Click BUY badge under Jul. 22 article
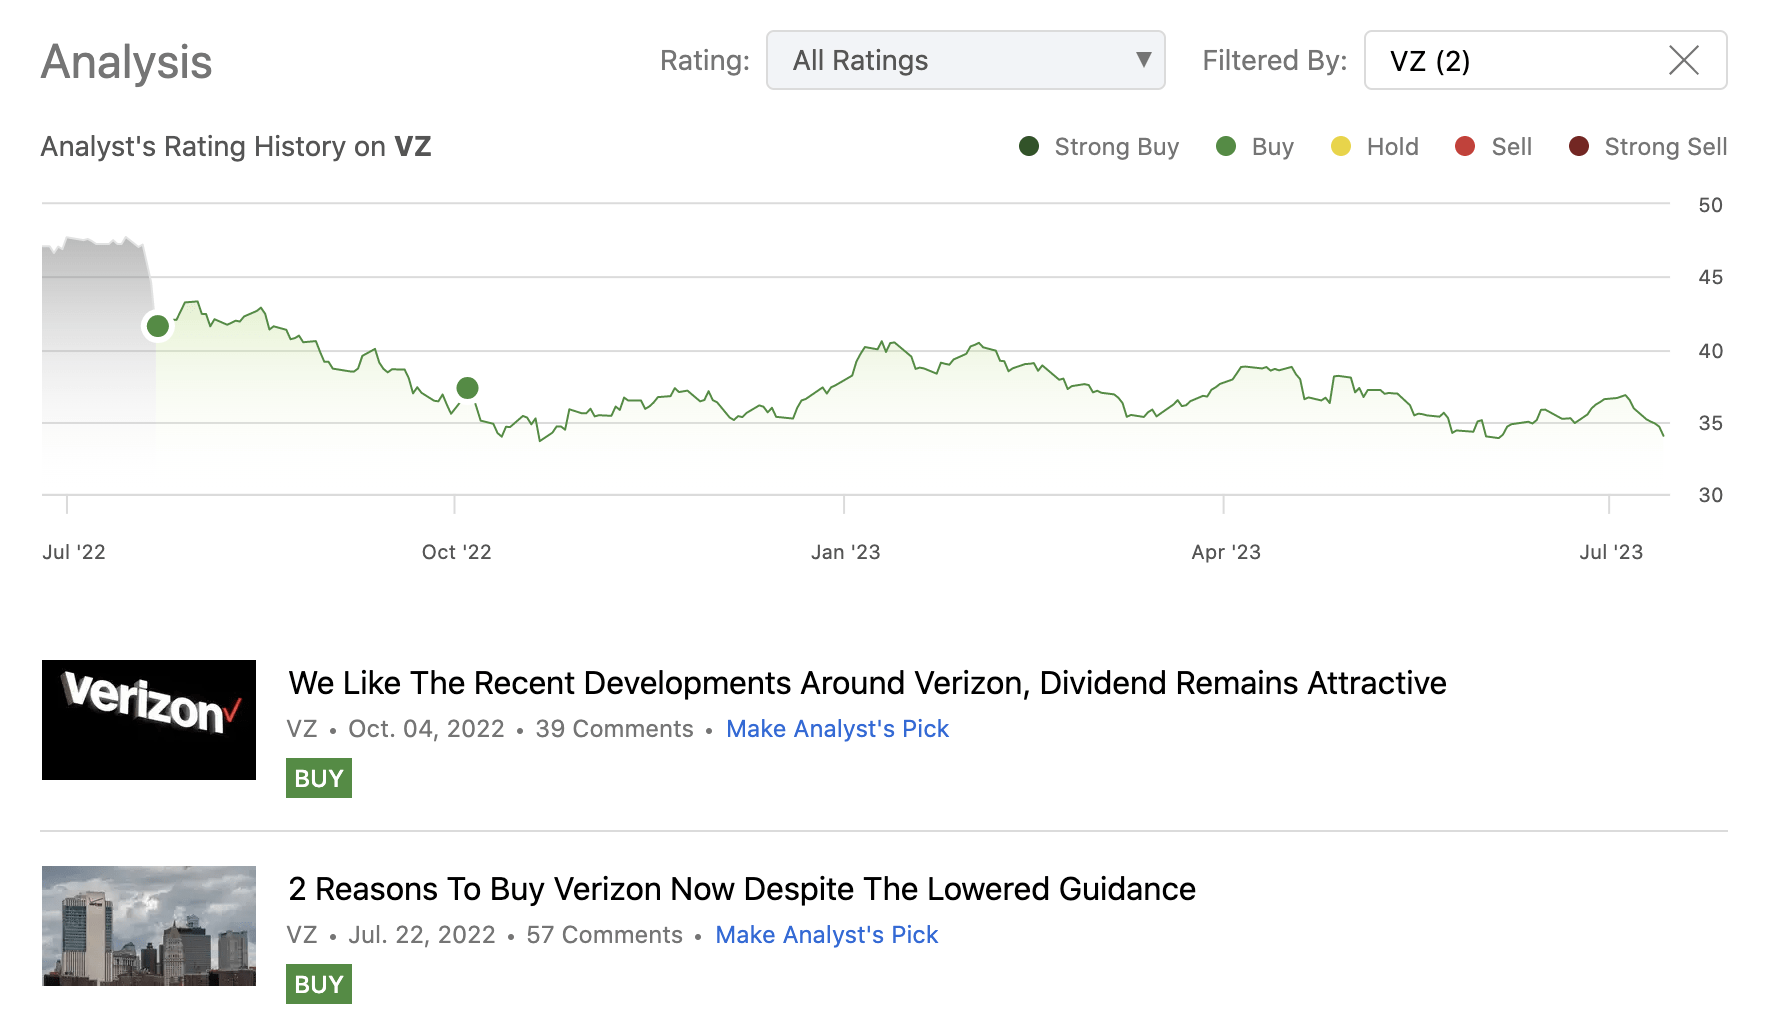The height and width of the screenshot is (1034, 1766). [x=319, y=984]
